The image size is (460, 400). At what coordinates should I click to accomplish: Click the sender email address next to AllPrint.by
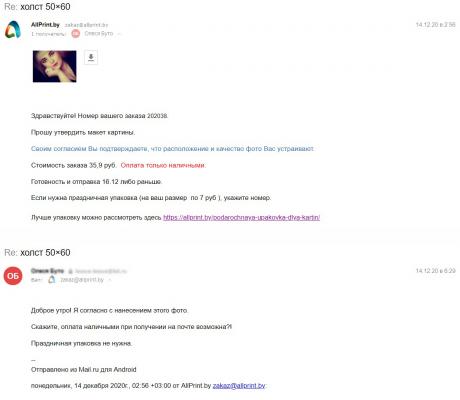[x=86, y=25]
